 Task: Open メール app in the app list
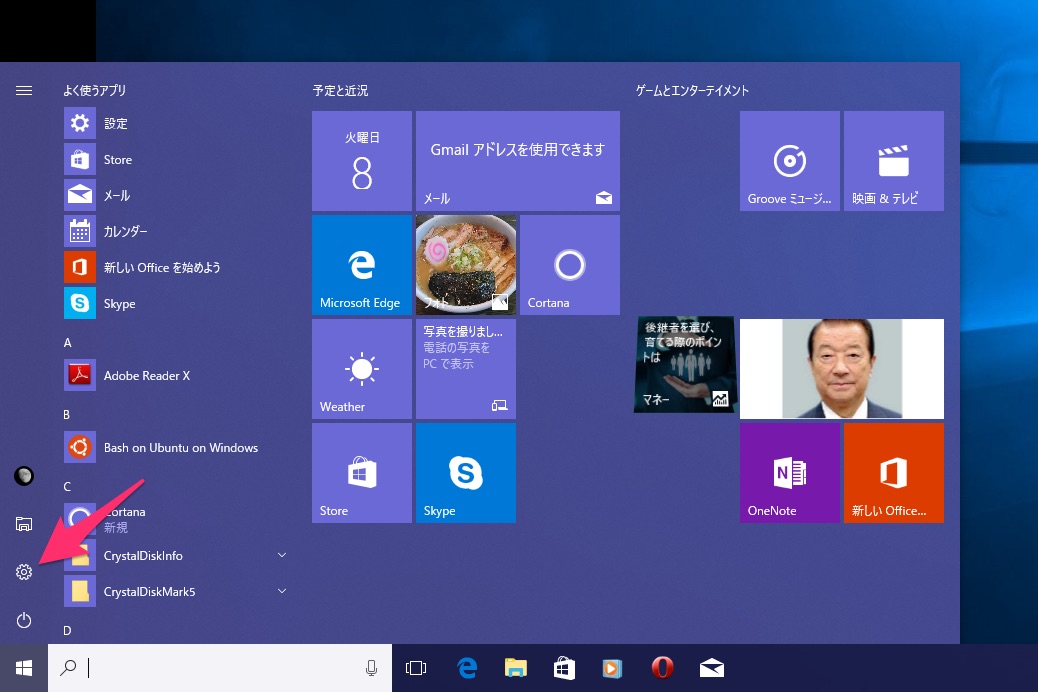pos(176,195)
